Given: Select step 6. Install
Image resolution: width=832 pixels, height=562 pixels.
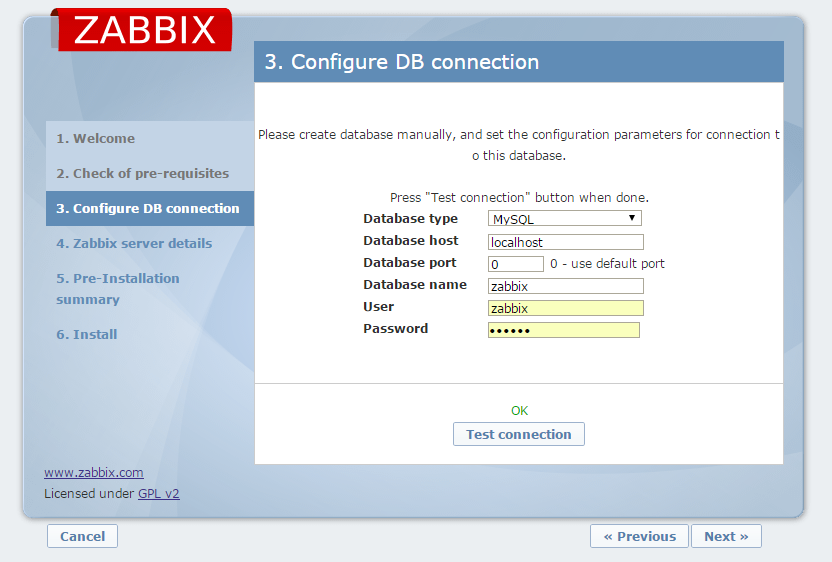Looking at the screenshot, I should point(150,334).
